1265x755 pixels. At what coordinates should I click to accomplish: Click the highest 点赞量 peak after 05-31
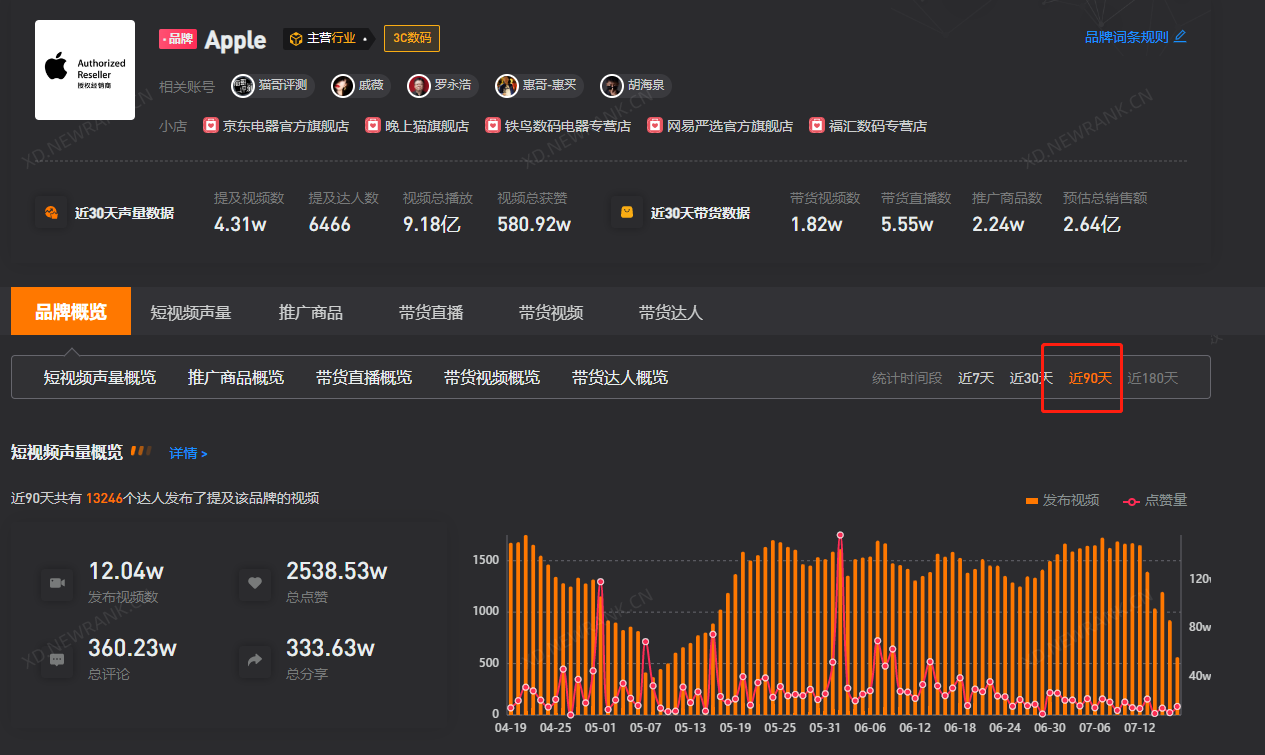(840, 535)
